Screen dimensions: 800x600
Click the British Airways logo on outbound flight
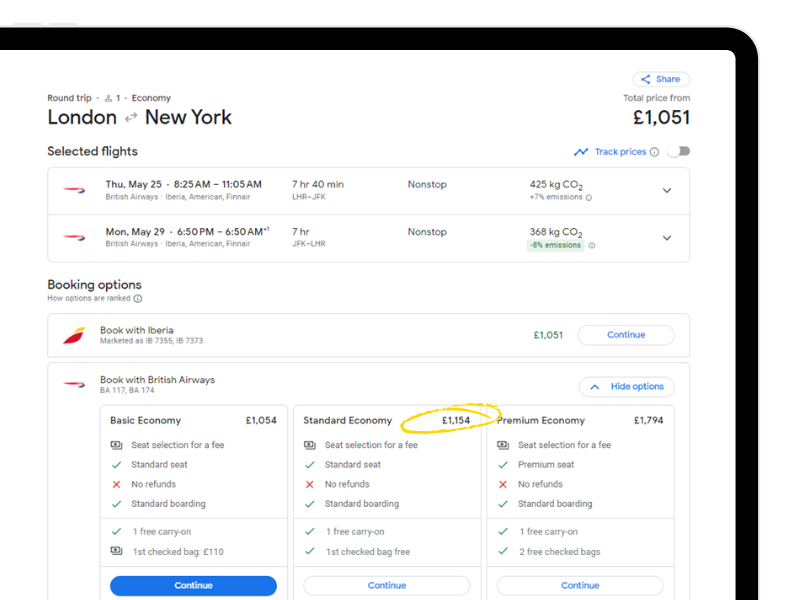75,190
